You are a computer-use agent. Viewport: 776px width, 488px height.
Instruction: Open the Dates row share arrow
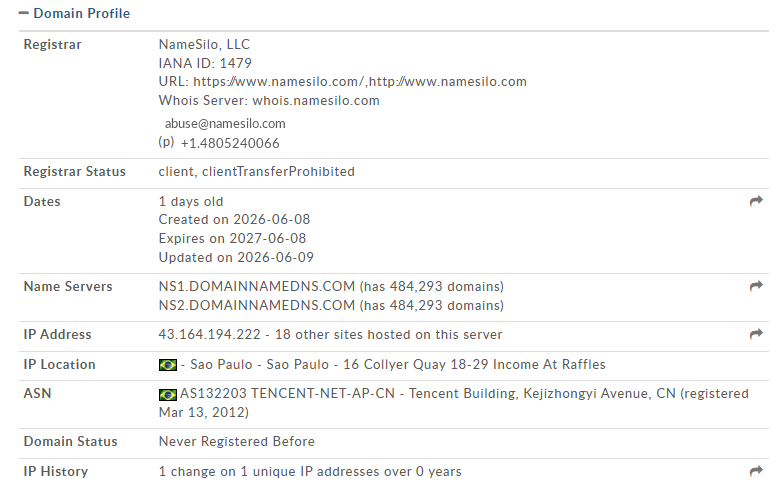(756, 201)
